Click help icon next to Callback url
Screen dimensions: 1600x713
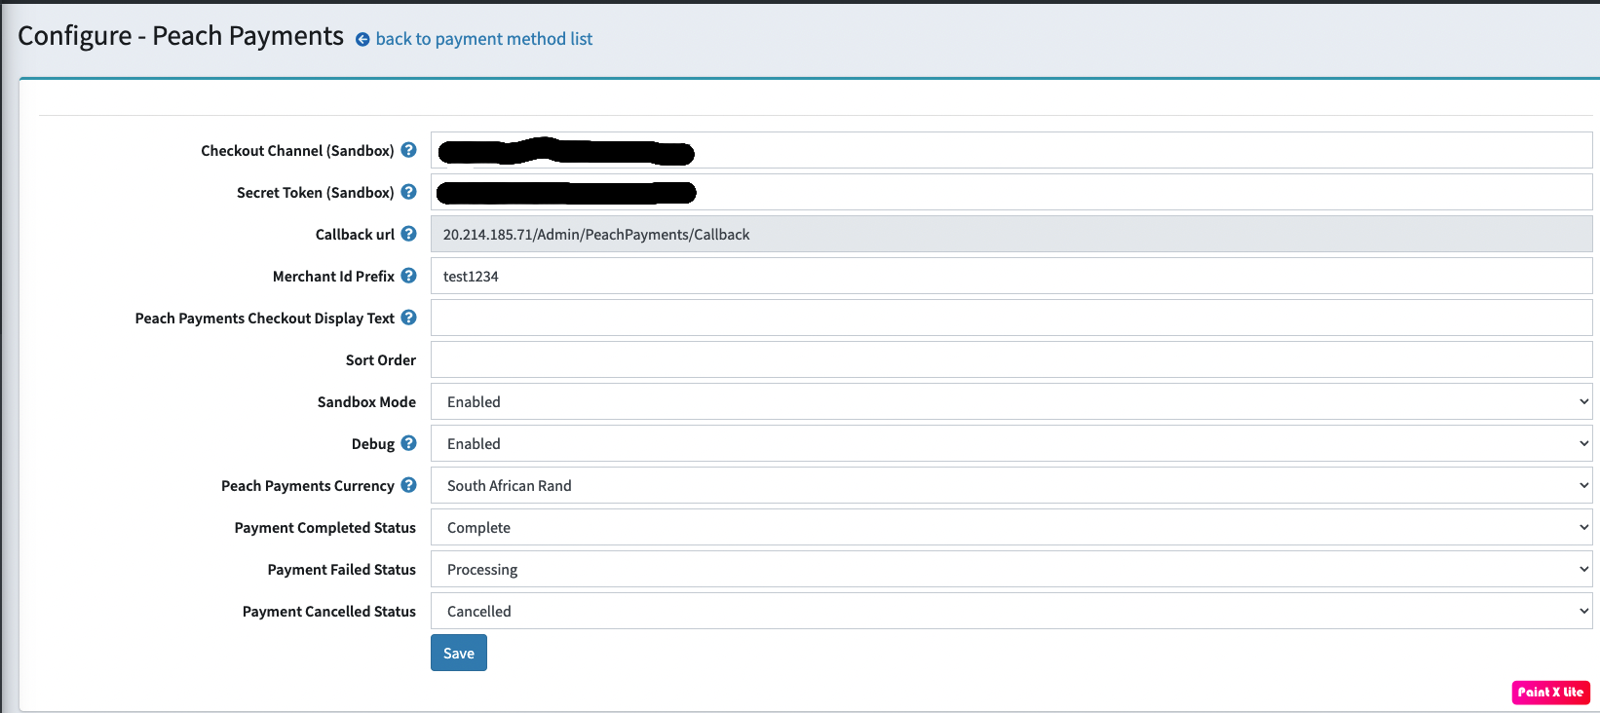(409, 234)
